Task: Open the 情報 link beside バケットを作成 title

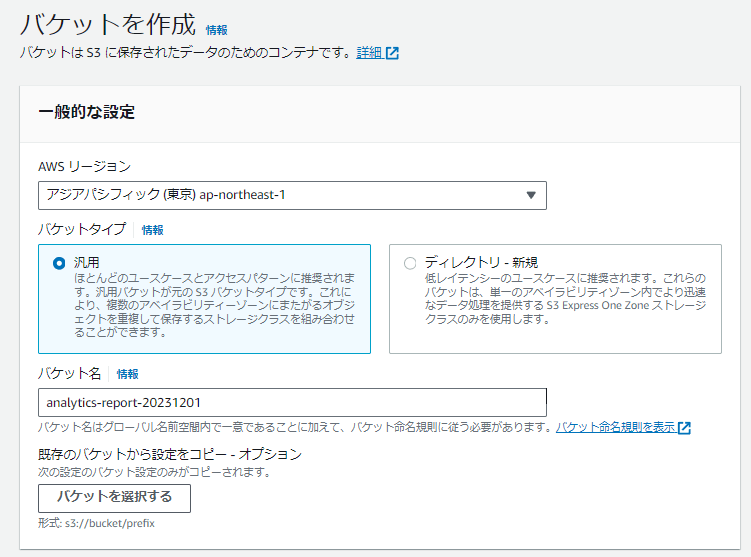Action: (x=216, y=30)
